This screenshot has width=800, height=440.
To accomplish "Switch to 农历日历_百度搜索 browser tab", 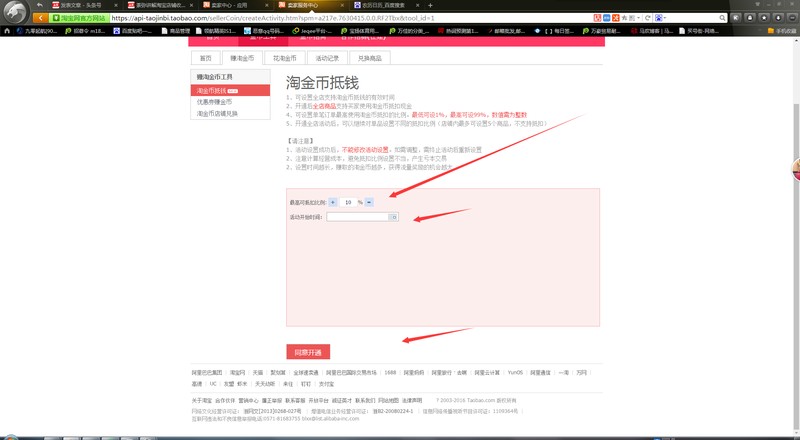I will [386, 5].
